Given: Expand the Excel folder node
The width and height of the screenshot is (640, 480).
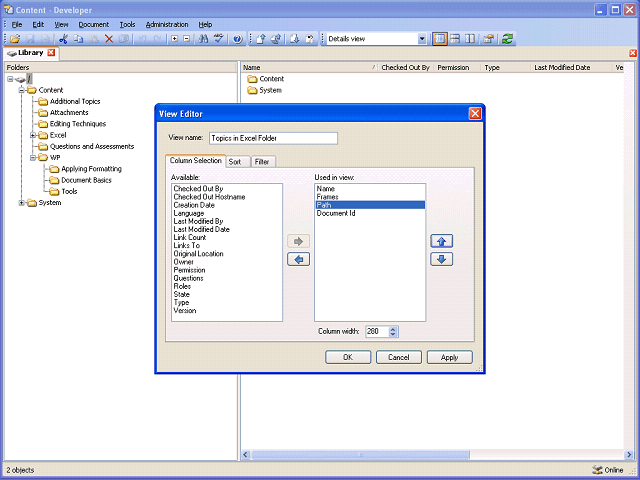Looking at the screenshot, I should point(33,135).
